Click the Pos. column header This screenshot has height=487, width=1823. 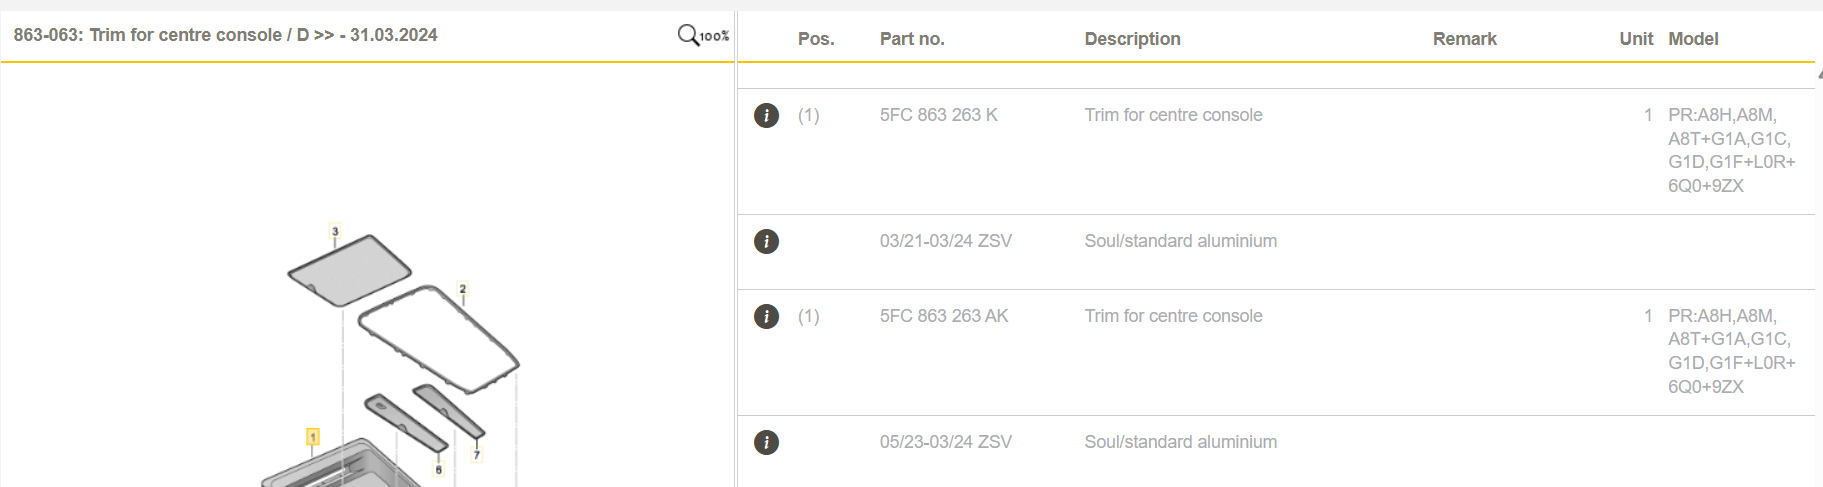tap(816, 39)
